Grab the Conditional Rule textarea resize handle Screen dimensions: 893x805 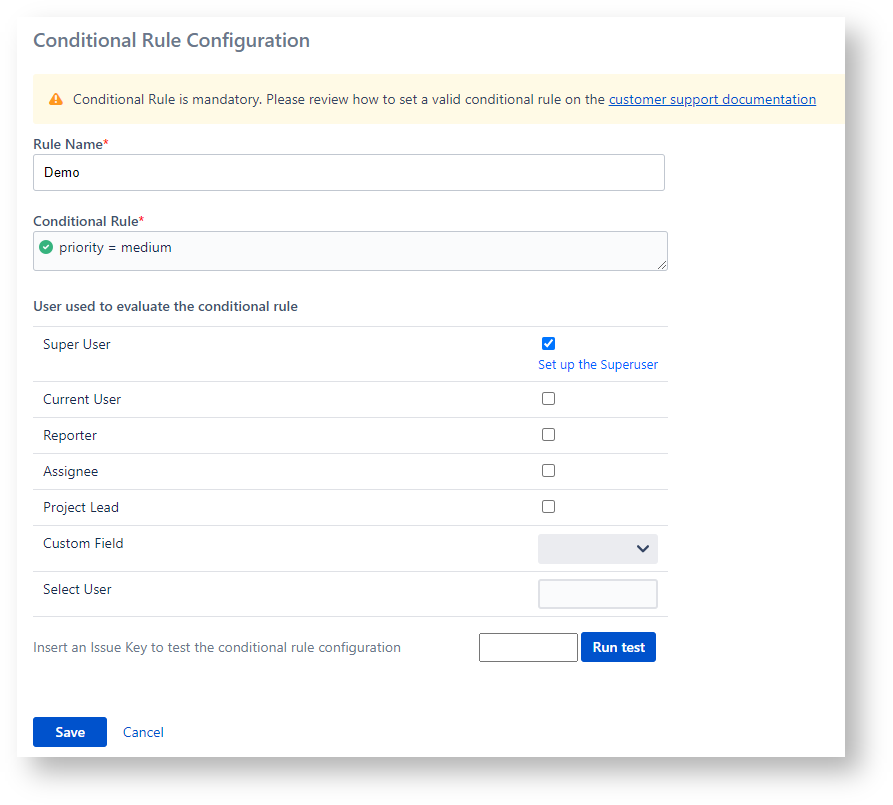(x=662, y=265)
